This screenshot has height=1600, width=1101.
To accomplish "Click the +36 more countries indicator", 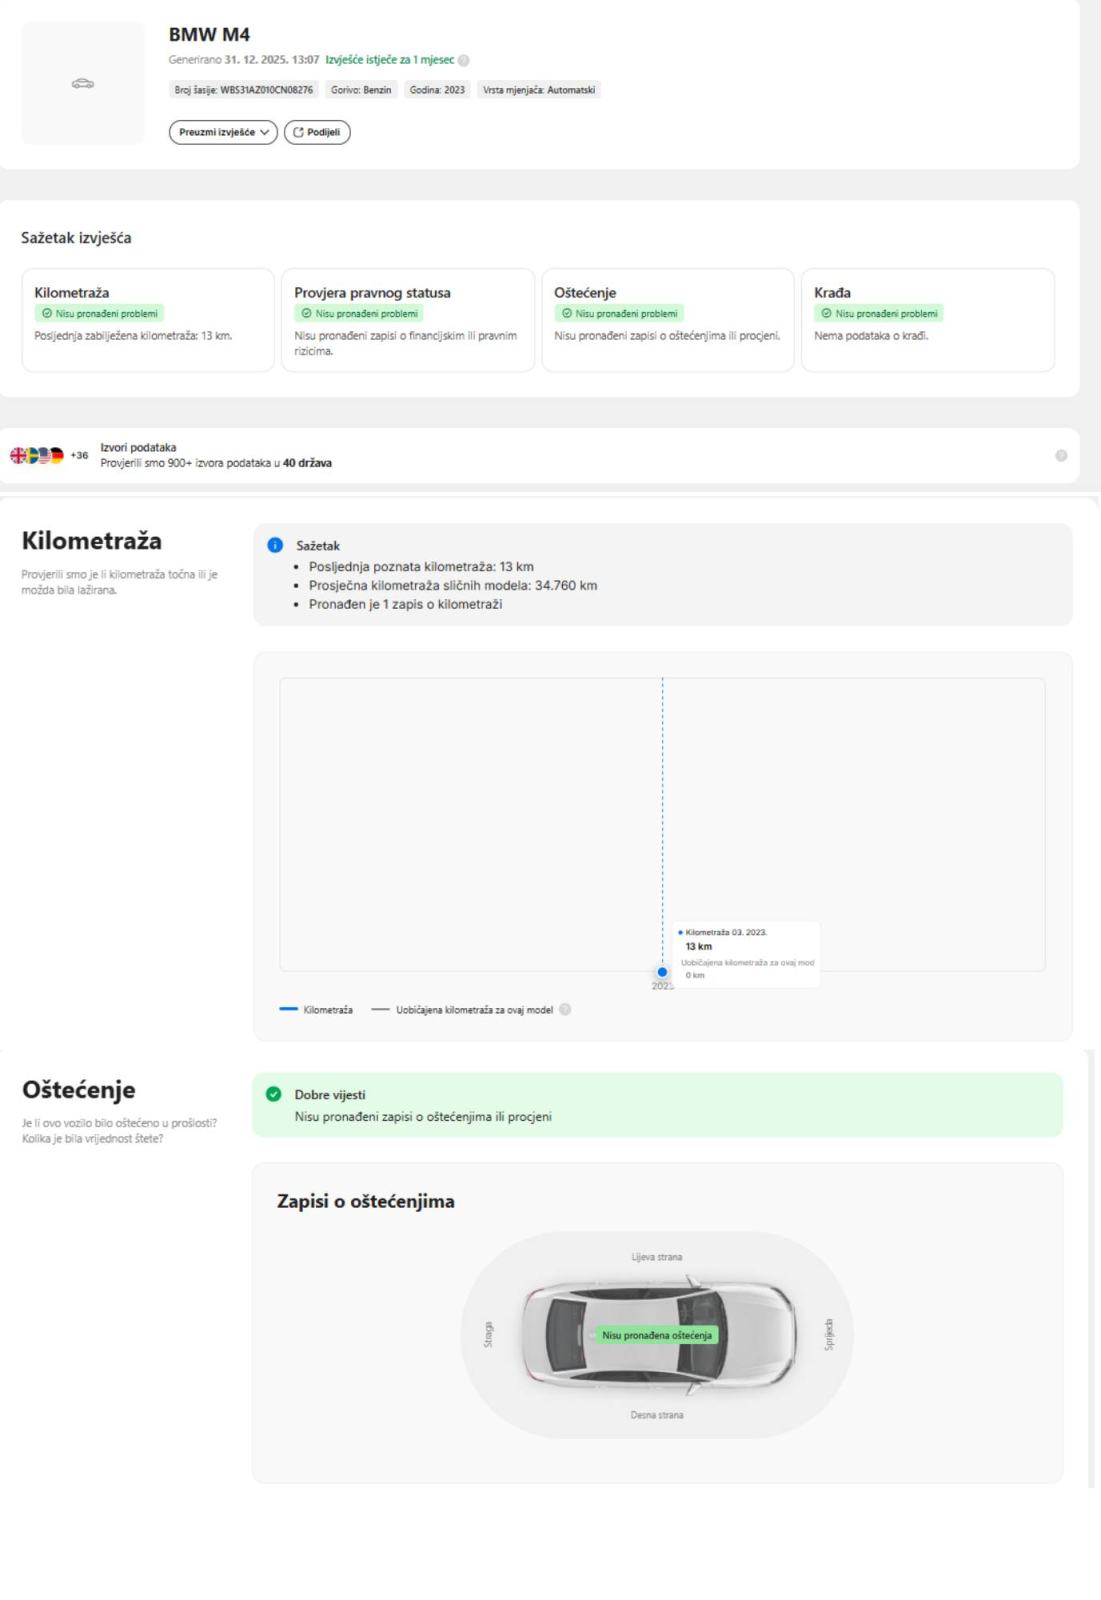I will tap(79, 456).
